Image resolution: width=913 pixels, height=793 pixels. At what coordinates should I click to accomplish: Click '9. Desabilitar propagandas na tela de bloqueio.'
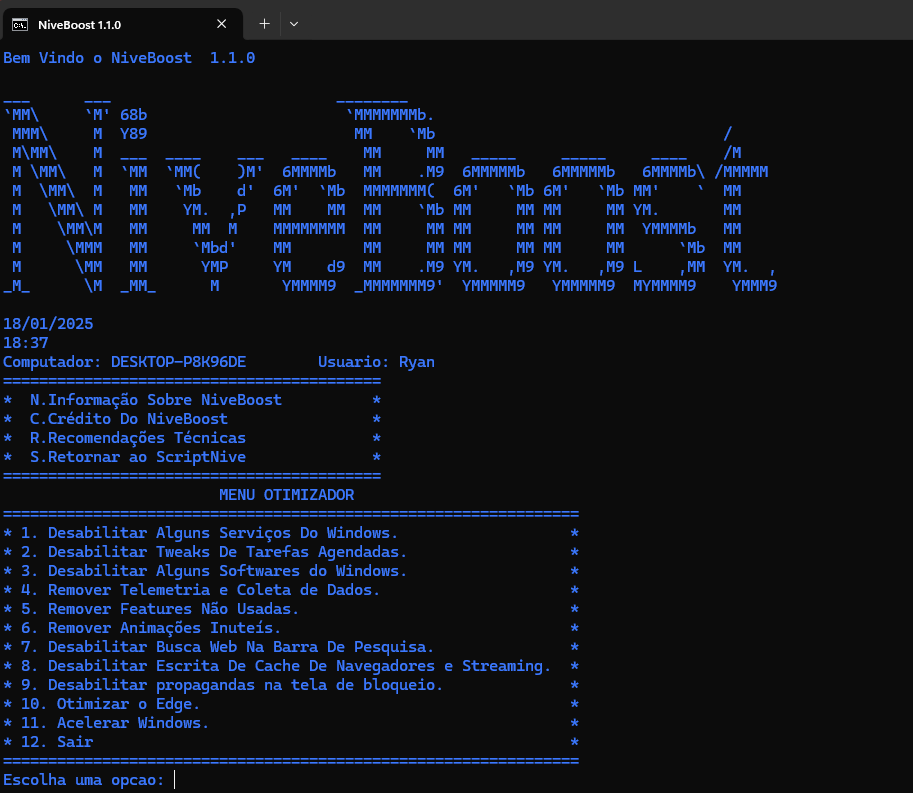click(232, 685)
